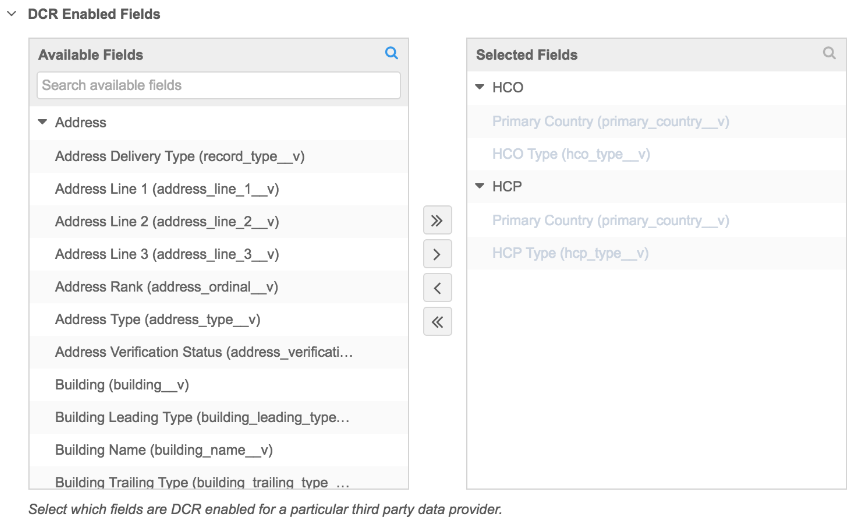The width and height of the screenshot is (861, 522).
Task: Choose the Building Name field
Action: 164,450
